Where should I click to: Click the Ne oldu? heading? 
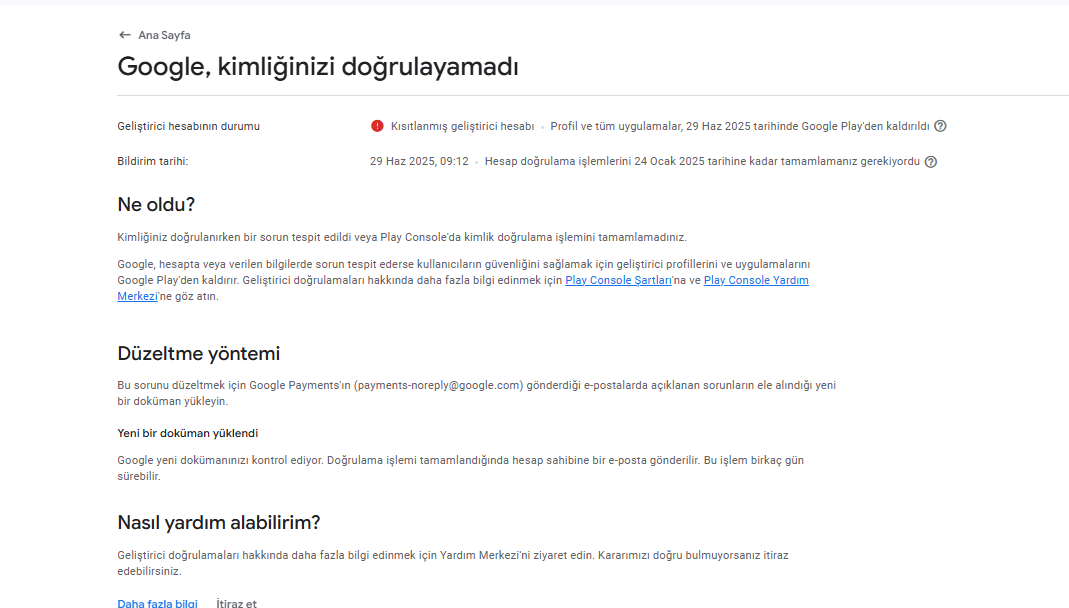tap(156, 204)
